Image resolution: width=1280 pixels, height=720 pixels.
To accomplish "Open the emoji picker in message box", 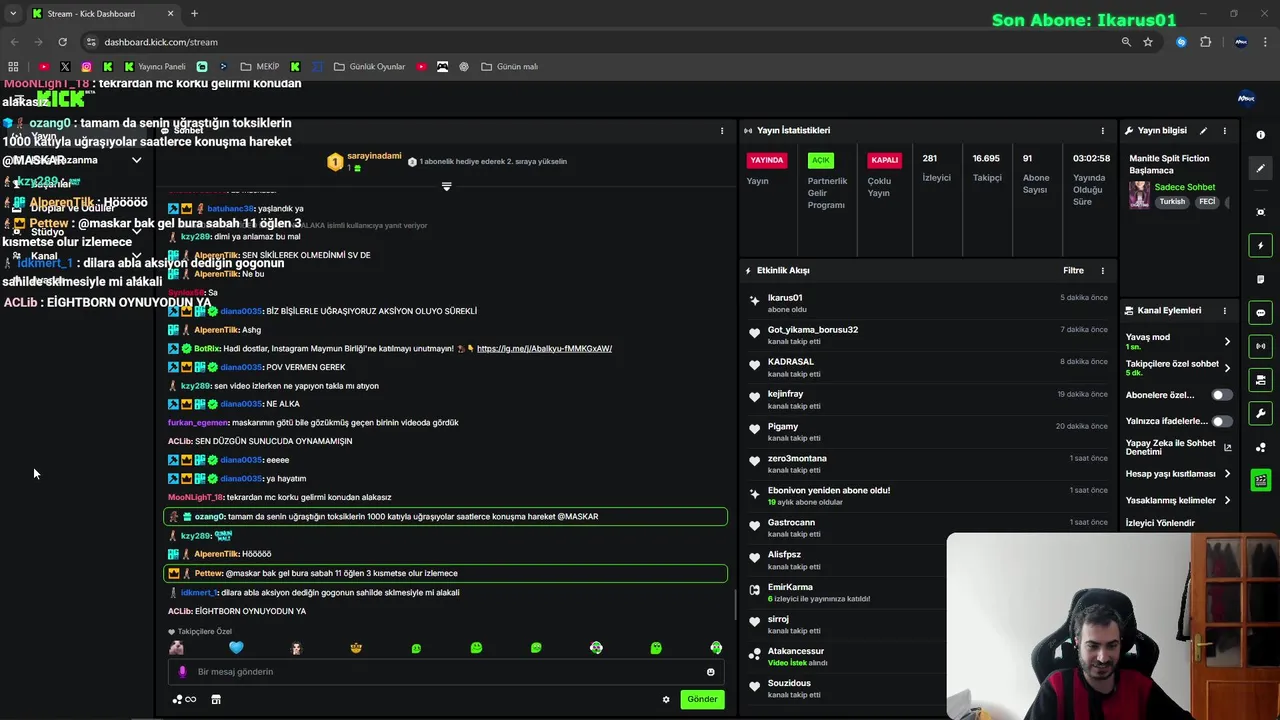I will click(x=711, y=672).
